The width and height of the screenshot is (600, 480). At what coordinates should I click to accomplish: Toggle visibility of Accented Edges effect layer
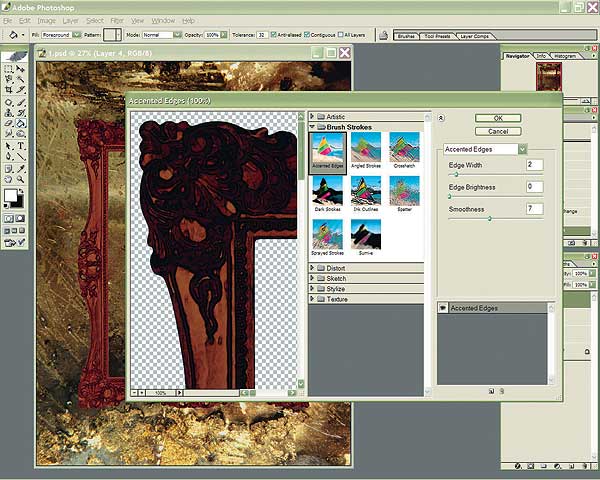pos(445,309)
